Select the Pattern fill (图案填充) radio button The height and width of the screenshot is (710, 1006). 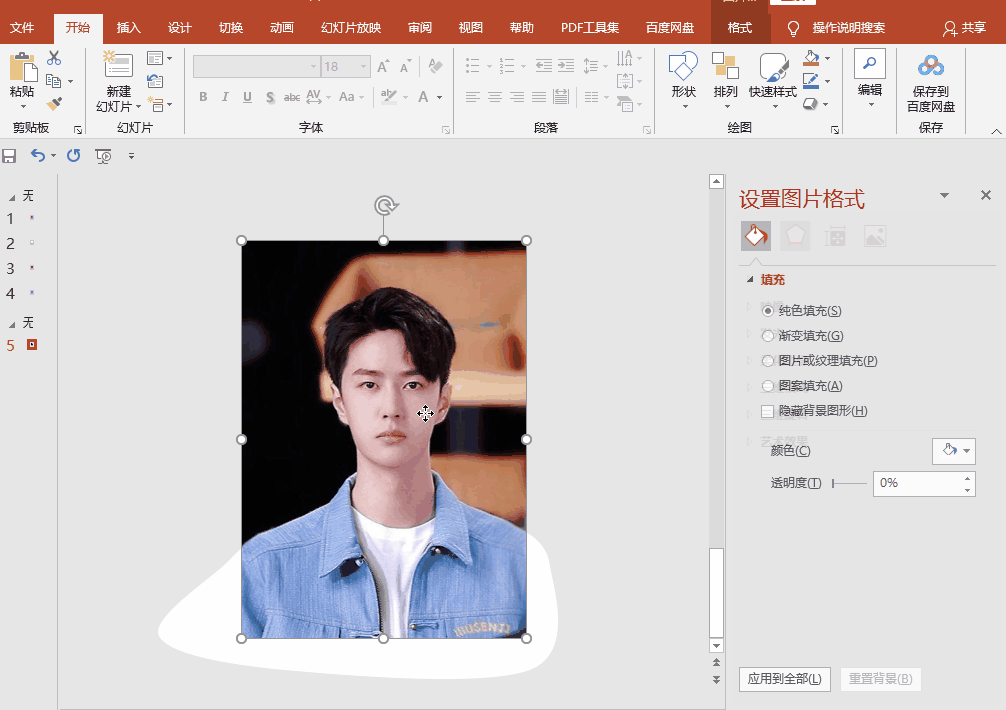coord(768,386)
